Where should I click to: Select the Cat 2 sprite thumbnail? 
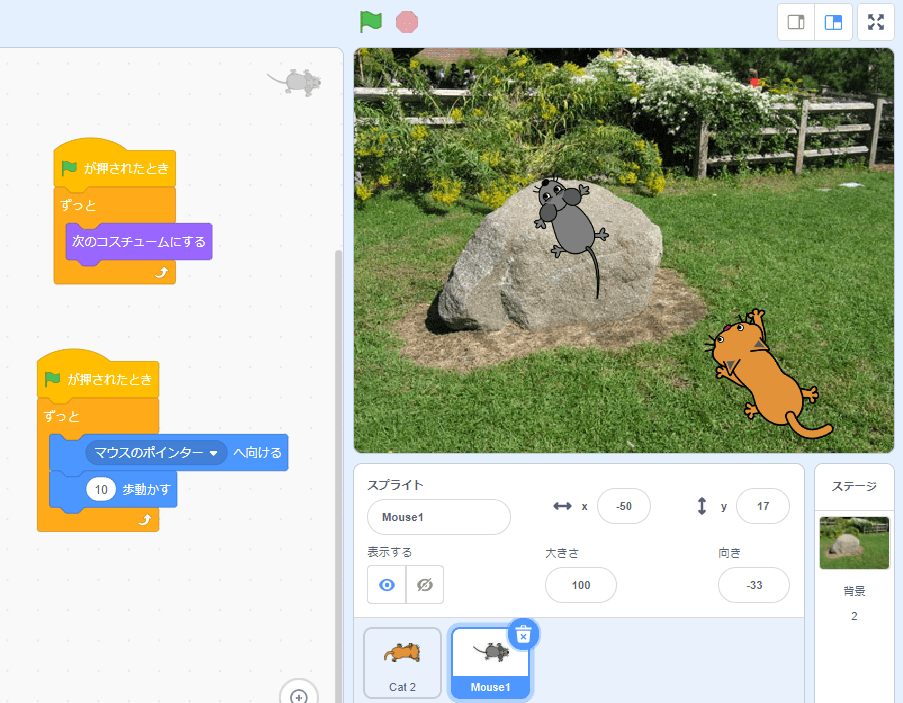click(402, 663)
